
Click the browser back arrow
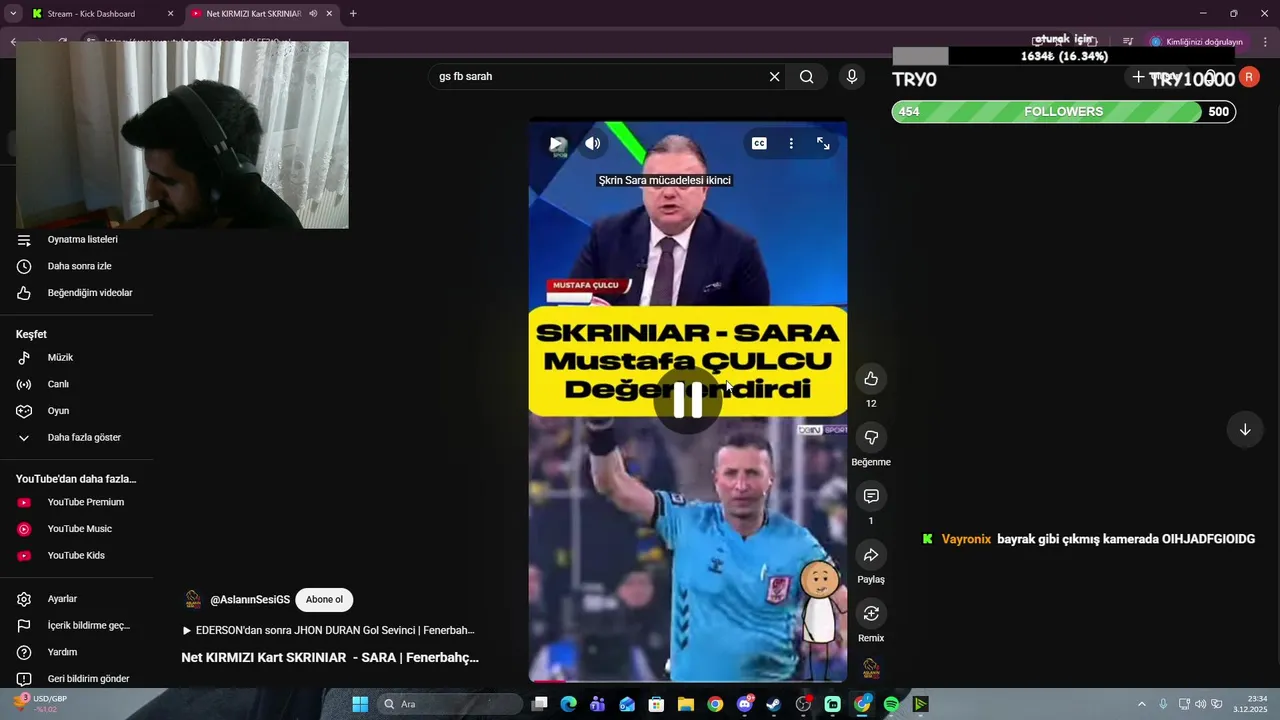coord(13,42)
